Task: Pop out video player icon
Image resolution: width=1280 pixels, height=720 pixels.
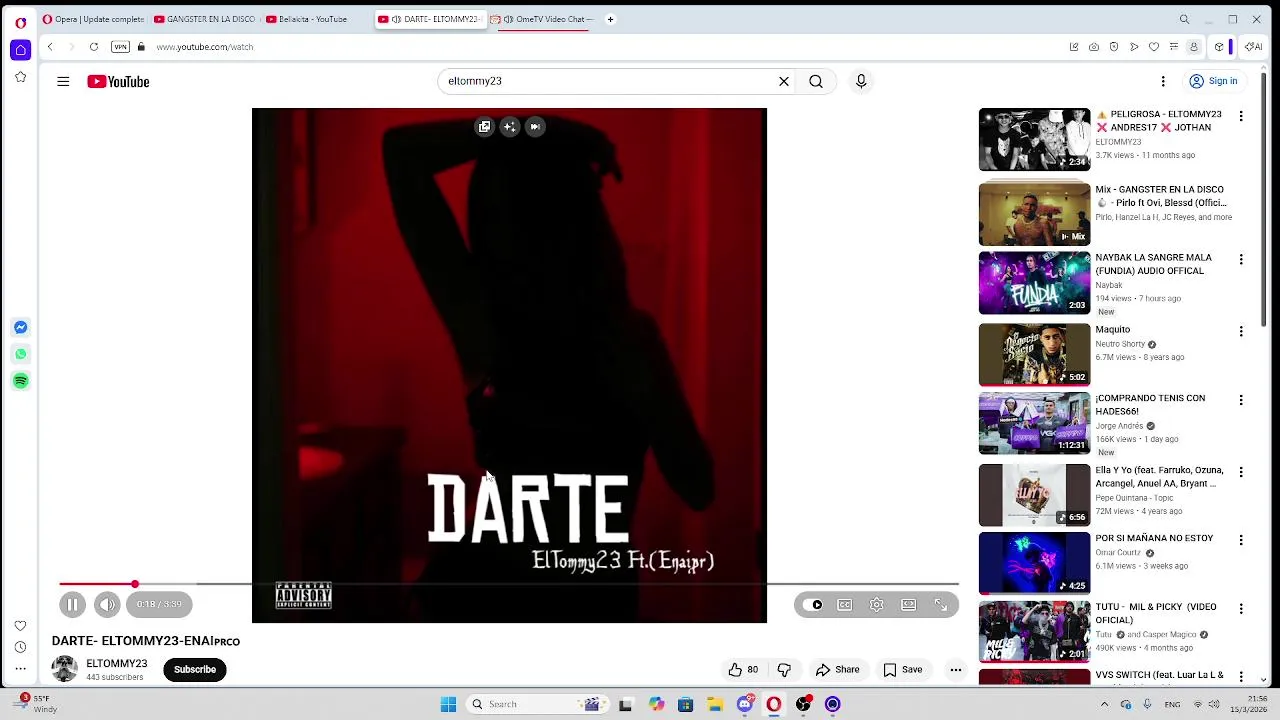Action: 484,127
